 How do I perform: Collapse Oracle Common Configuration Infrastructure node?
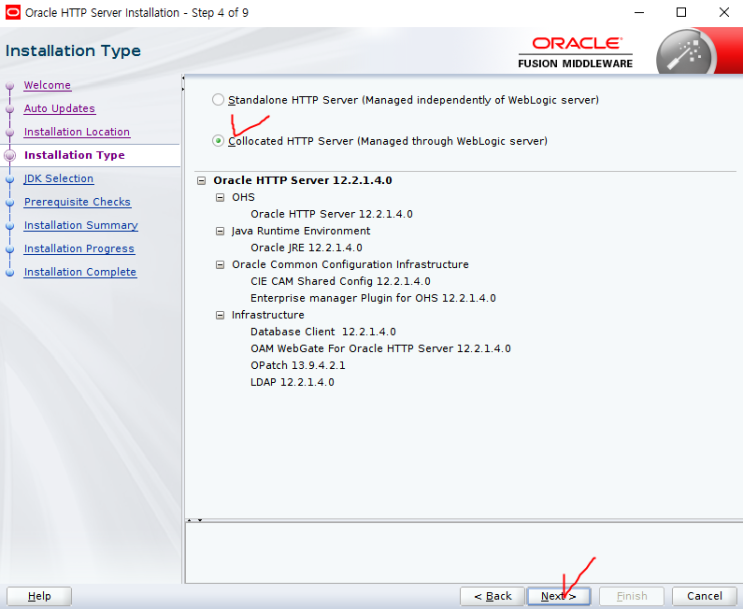tap(220, 264)
